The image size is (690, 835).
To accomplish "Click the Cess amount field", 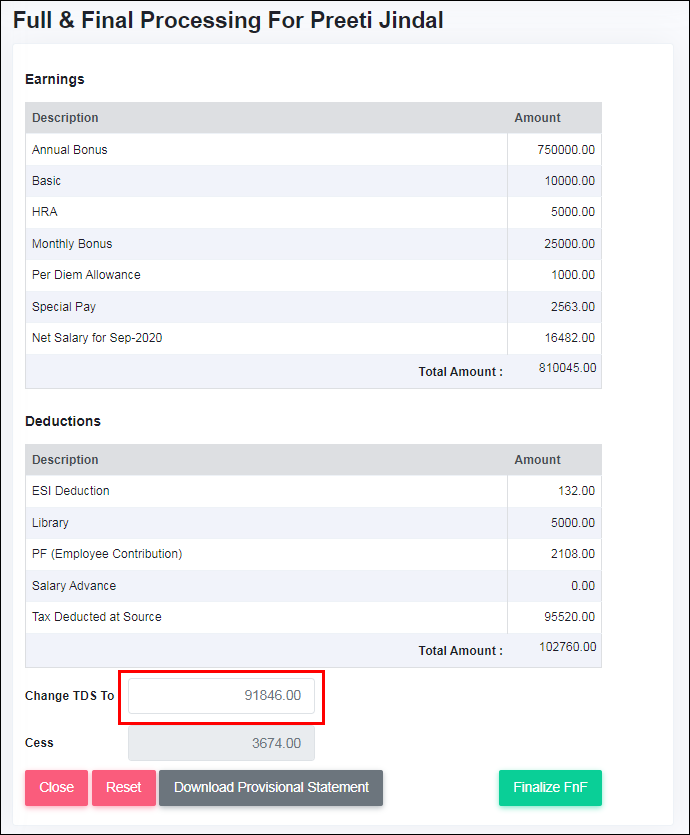I will (221, 743).
